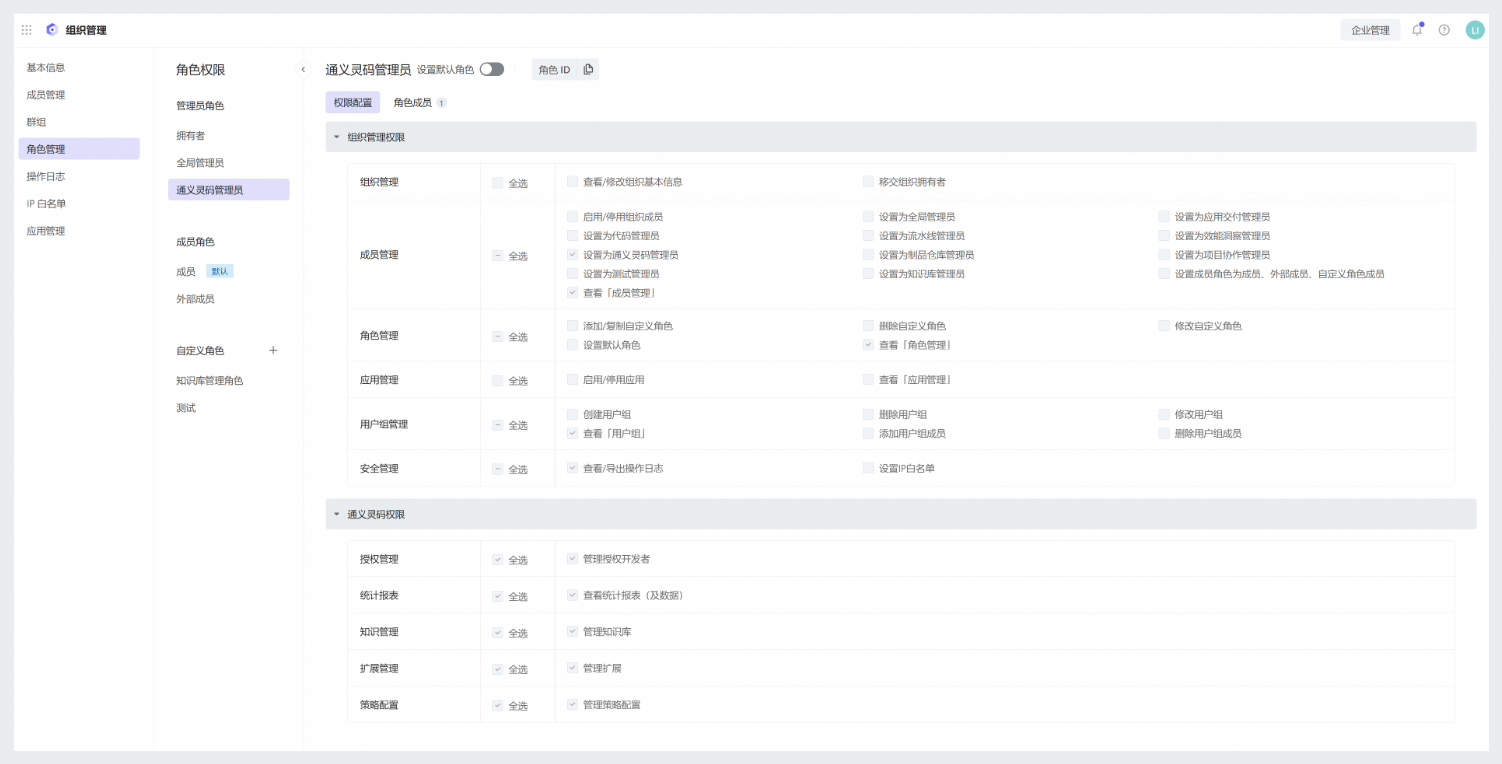Toggle 查看/导出操作日志 checkbox
The width and height of the screenshot is (1502, 764).
pos(572,468)
